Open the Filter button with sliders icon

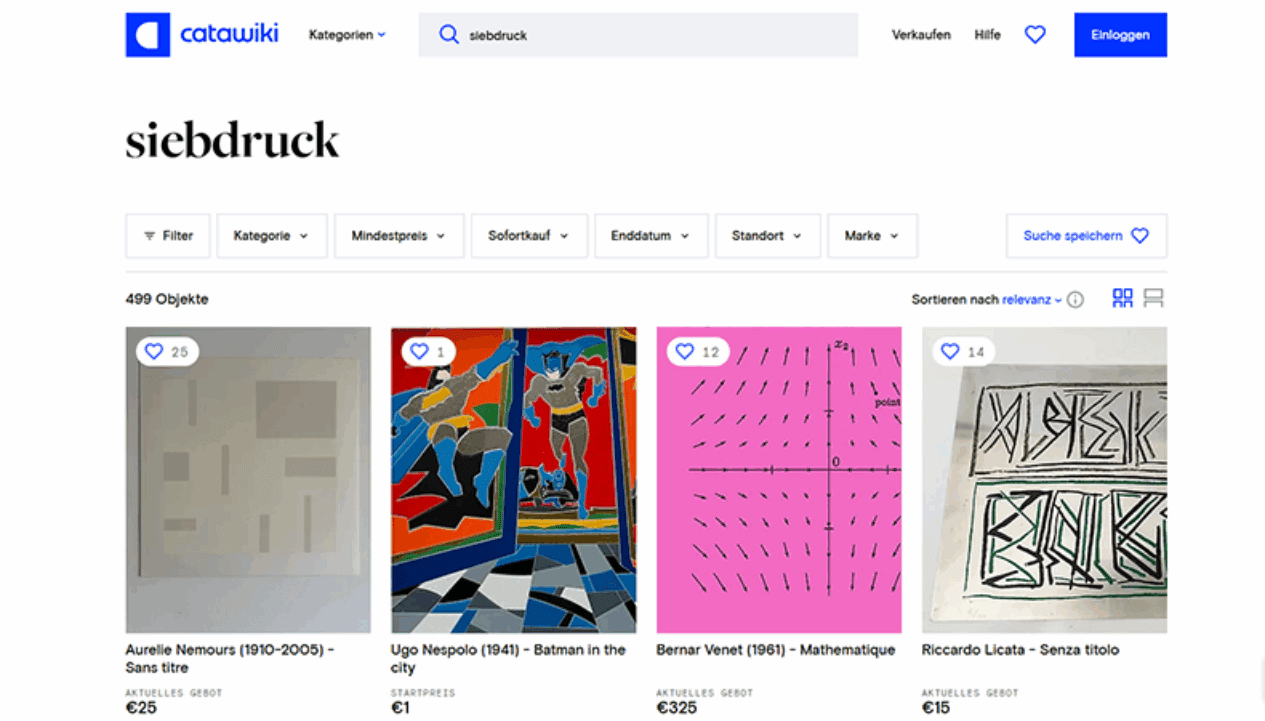[x=168, y=236]
